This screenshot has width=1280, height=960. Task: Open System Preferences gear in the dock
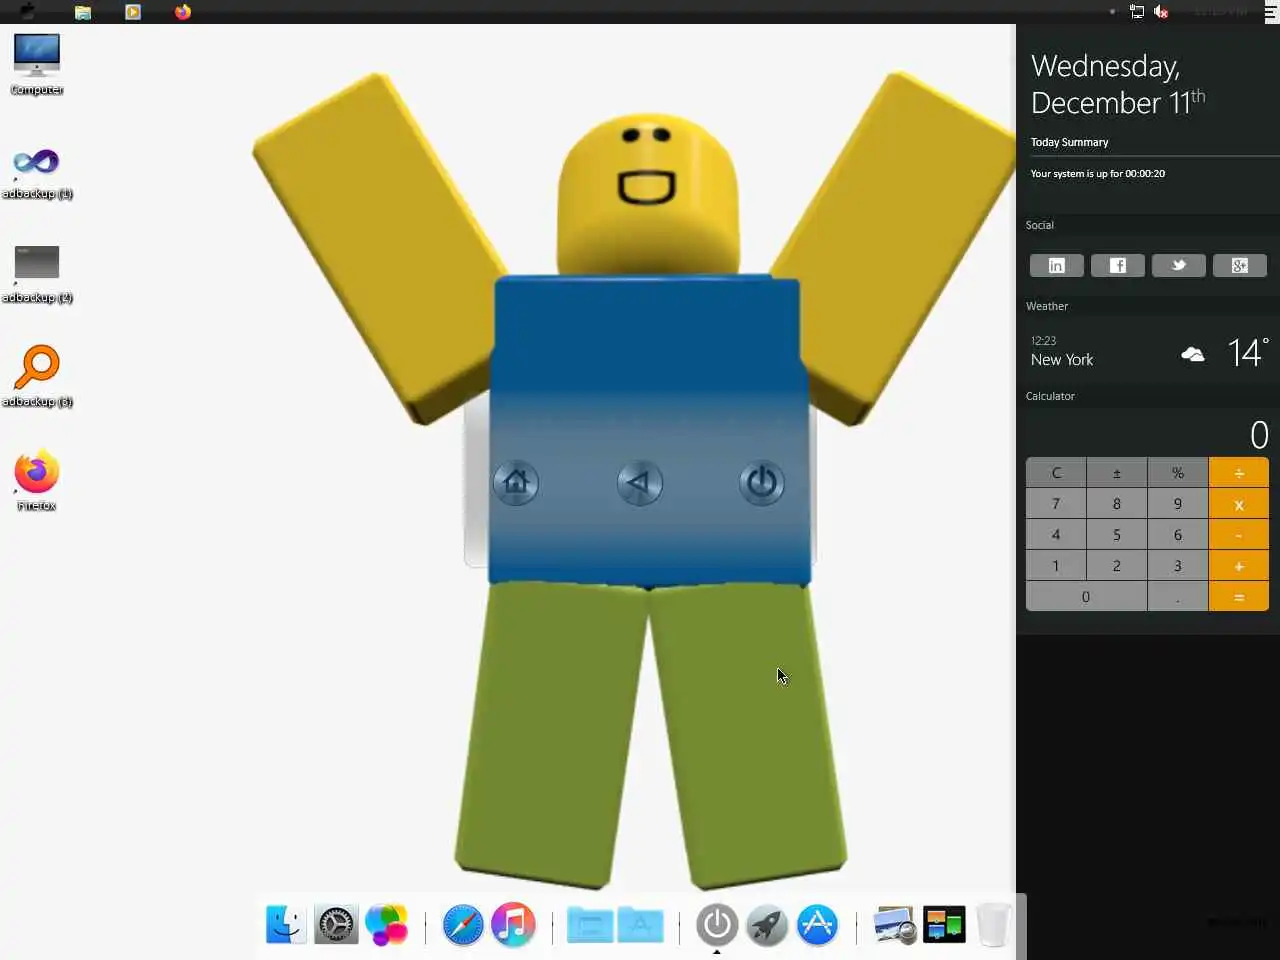[x=336, y=925]
